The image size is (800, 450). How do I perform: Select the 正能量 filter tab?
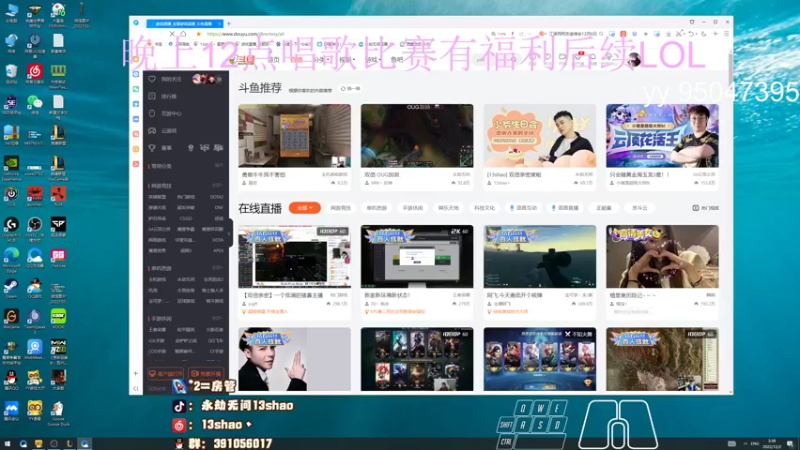(x=604, y=208)
